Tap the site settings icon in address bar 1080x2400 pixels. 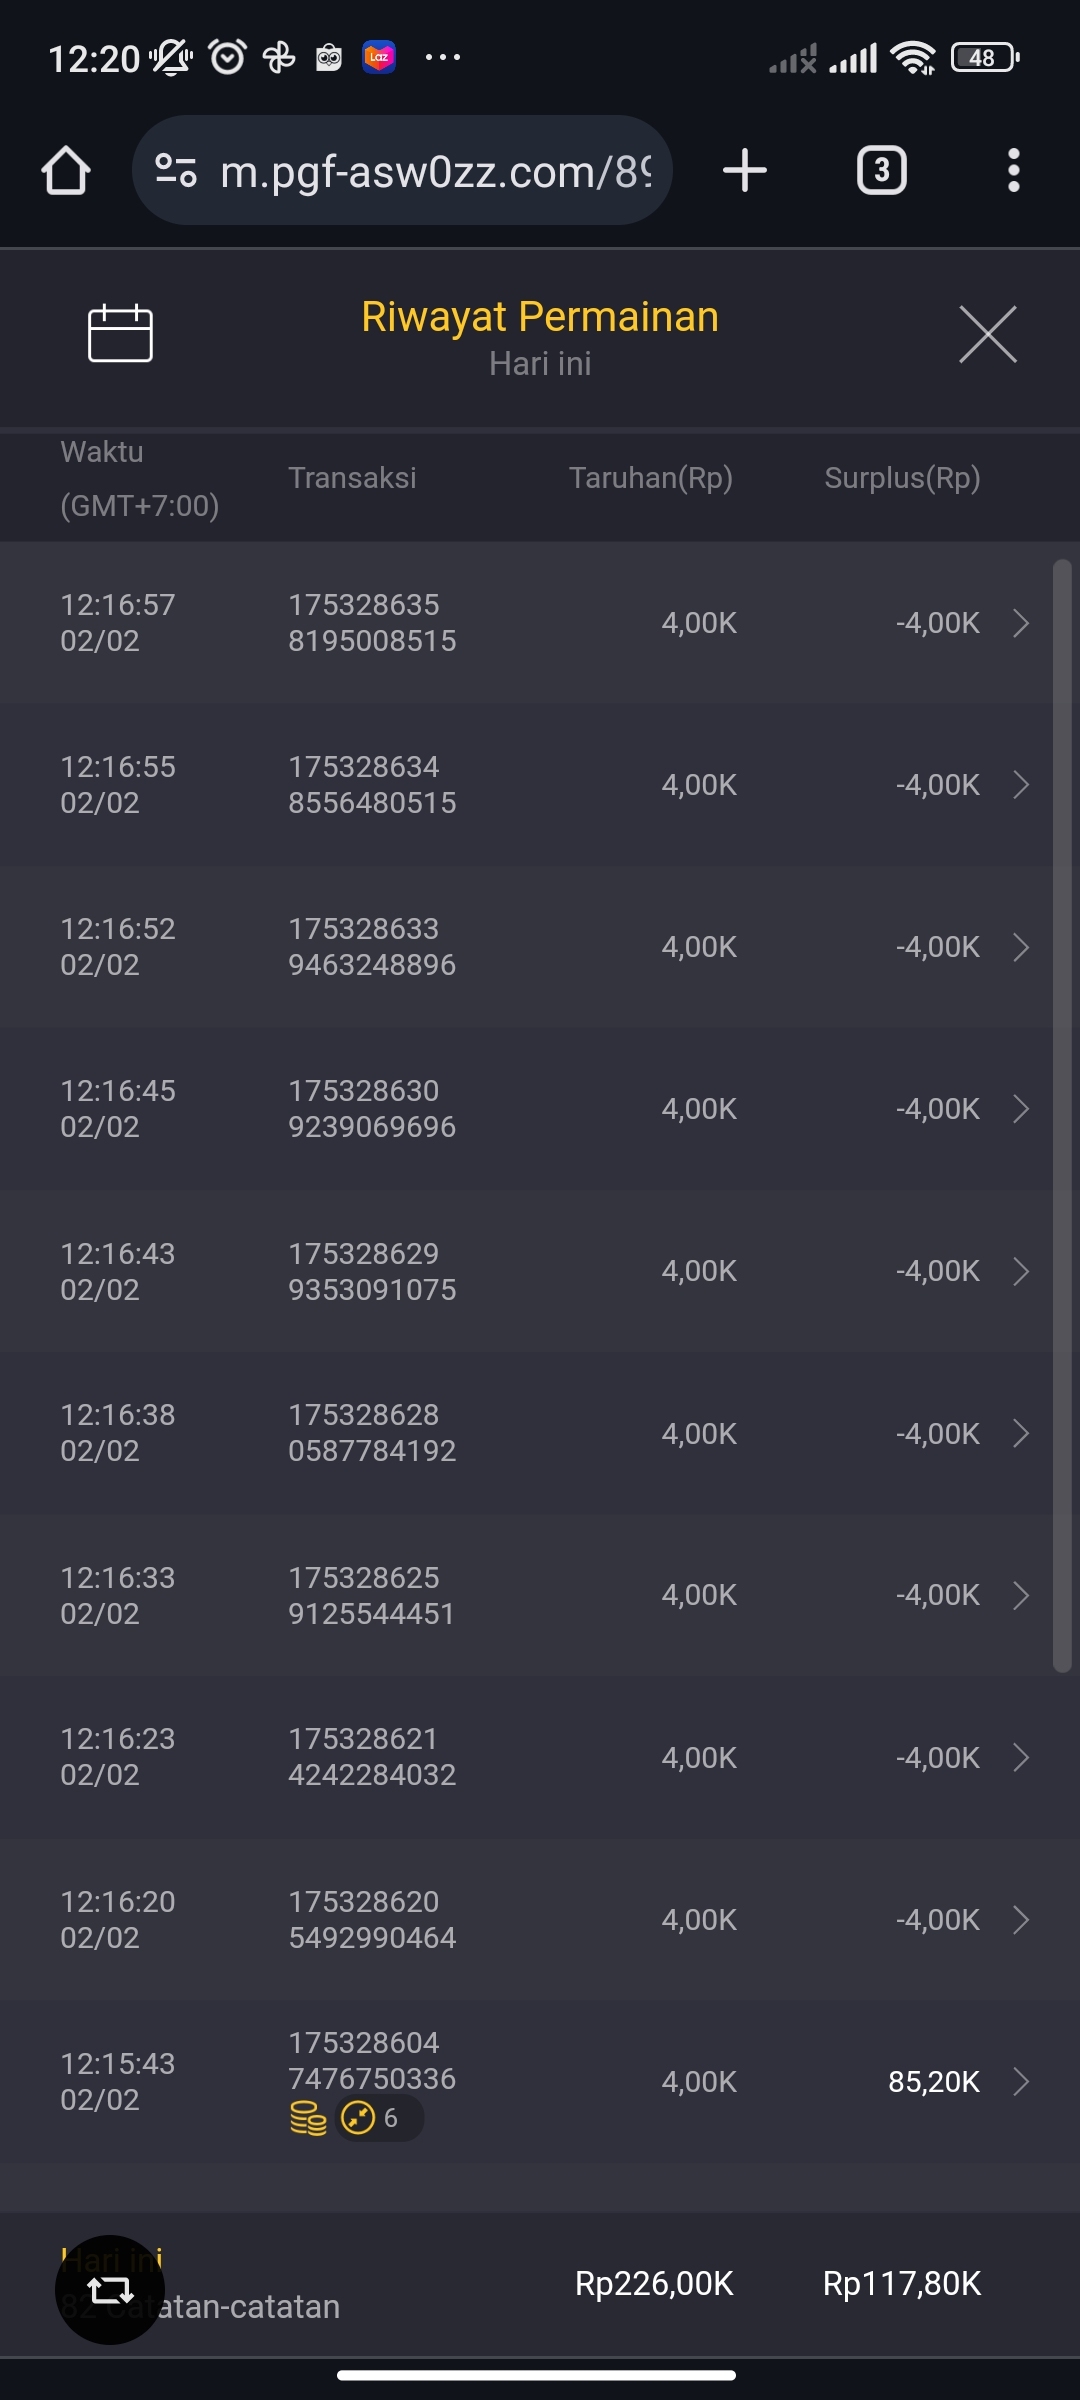[176, 171]
